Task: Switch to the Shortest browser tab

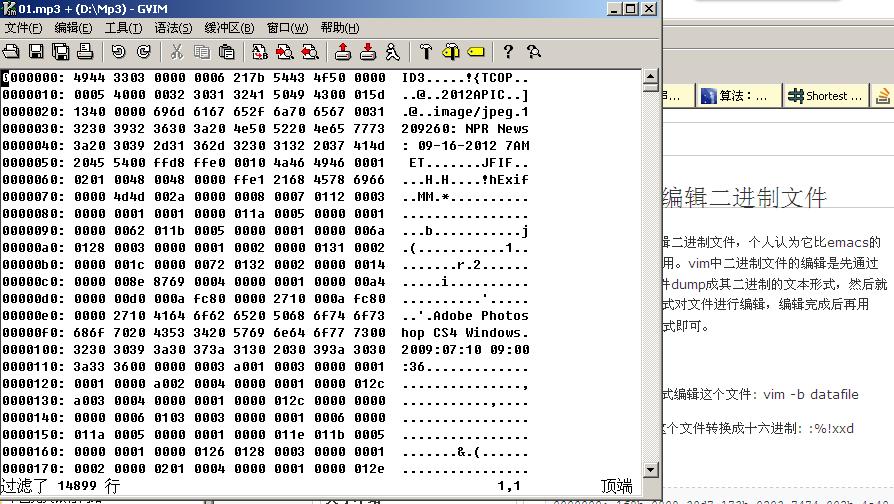Action: point(826,95)
